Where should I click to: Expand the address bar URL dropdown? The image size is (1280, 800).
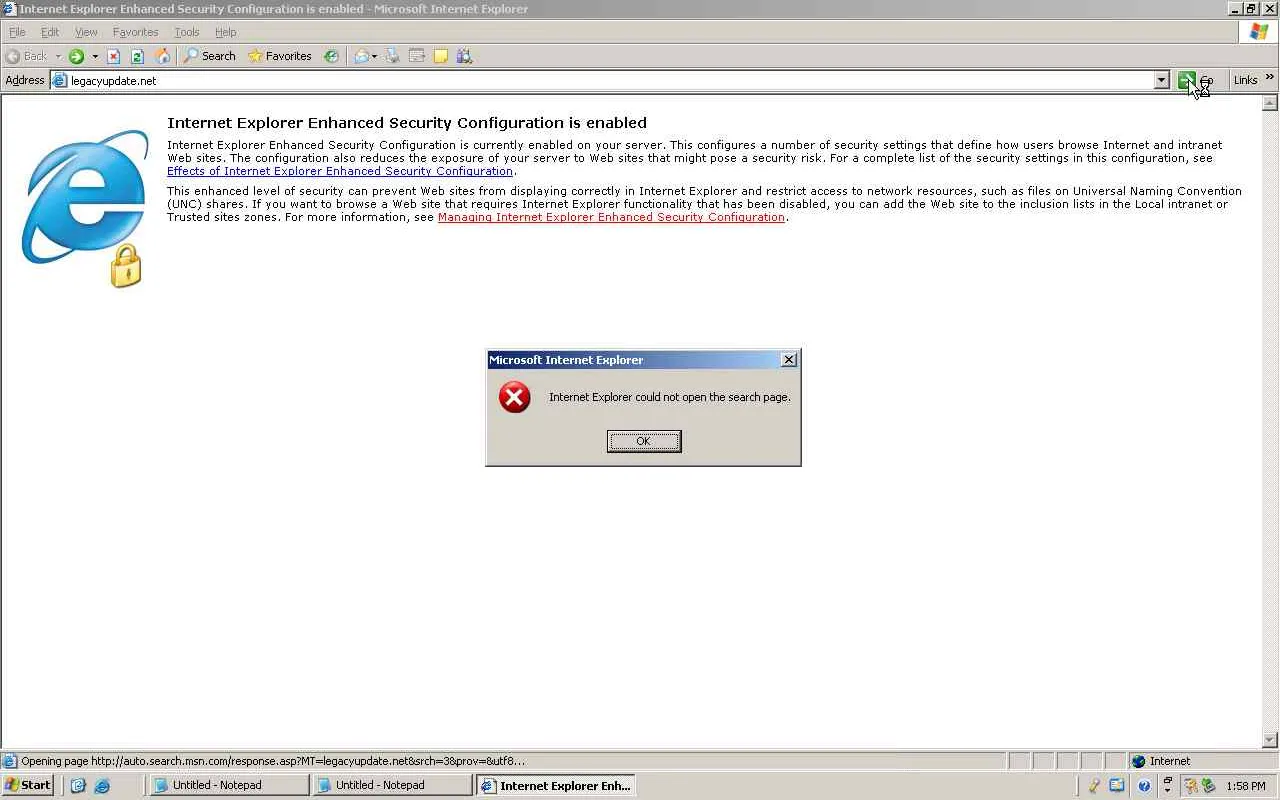click(x=1161, y=81)
